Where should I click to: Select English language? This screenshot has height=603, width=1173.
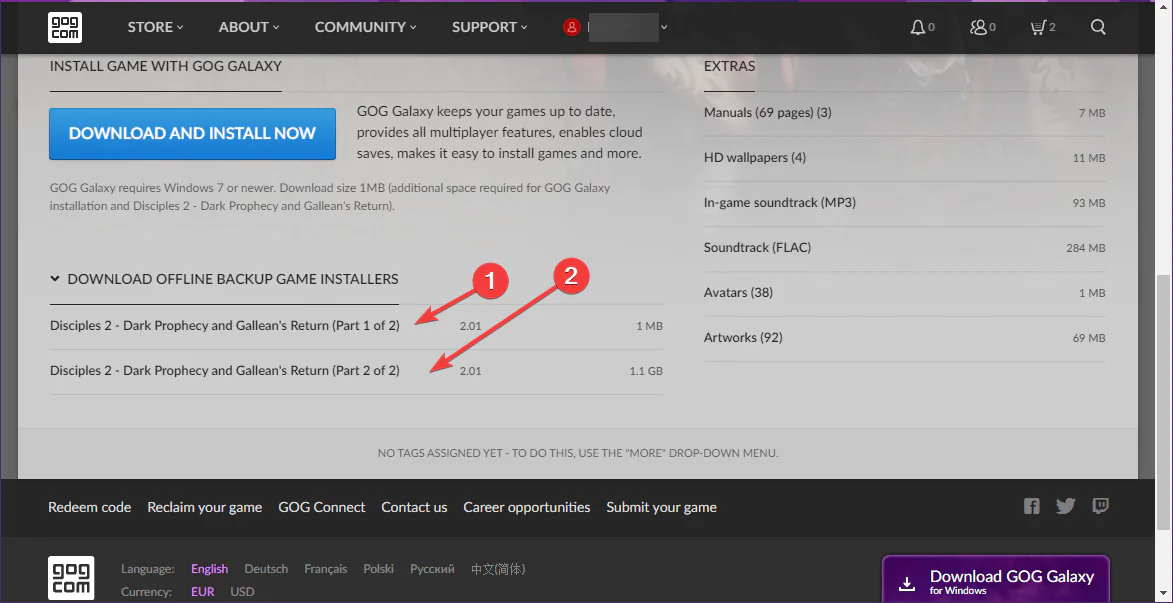[209, 569]
